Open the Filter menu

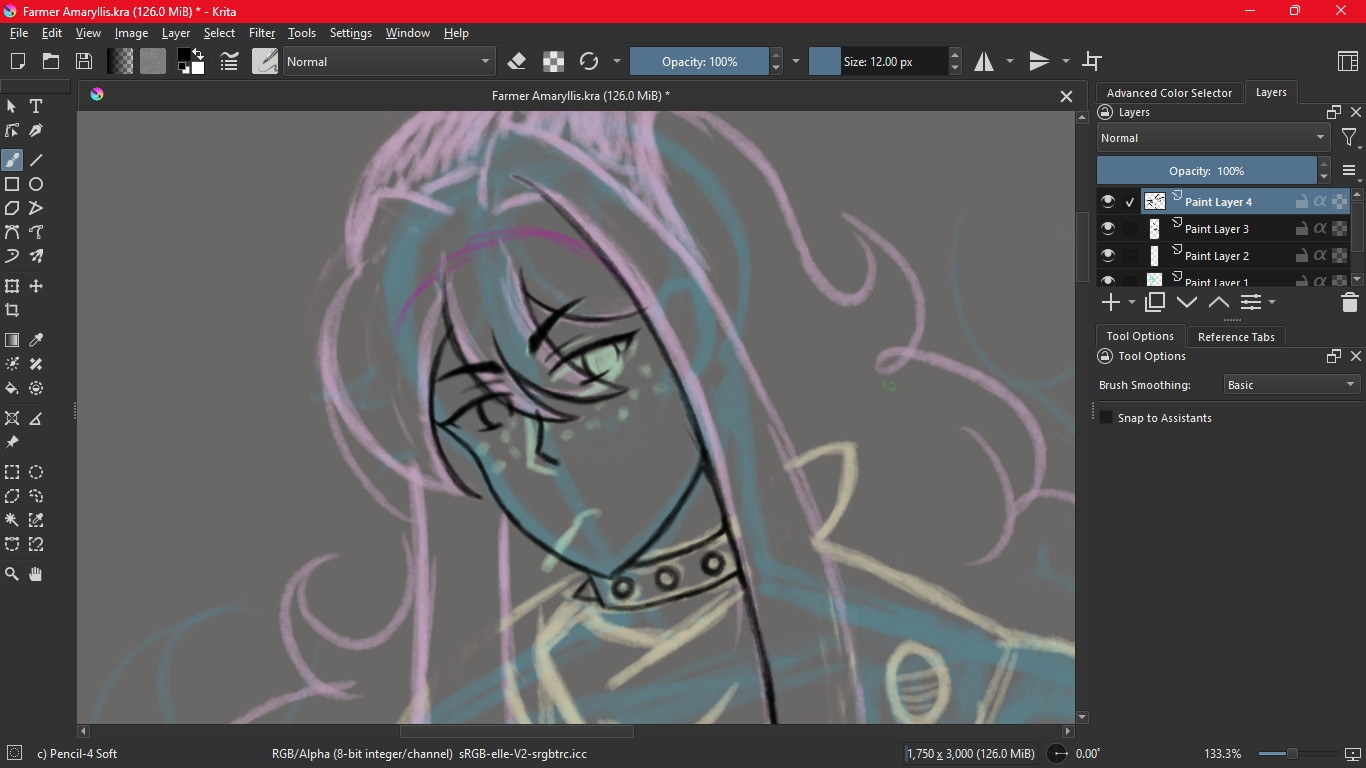(262, 33)
